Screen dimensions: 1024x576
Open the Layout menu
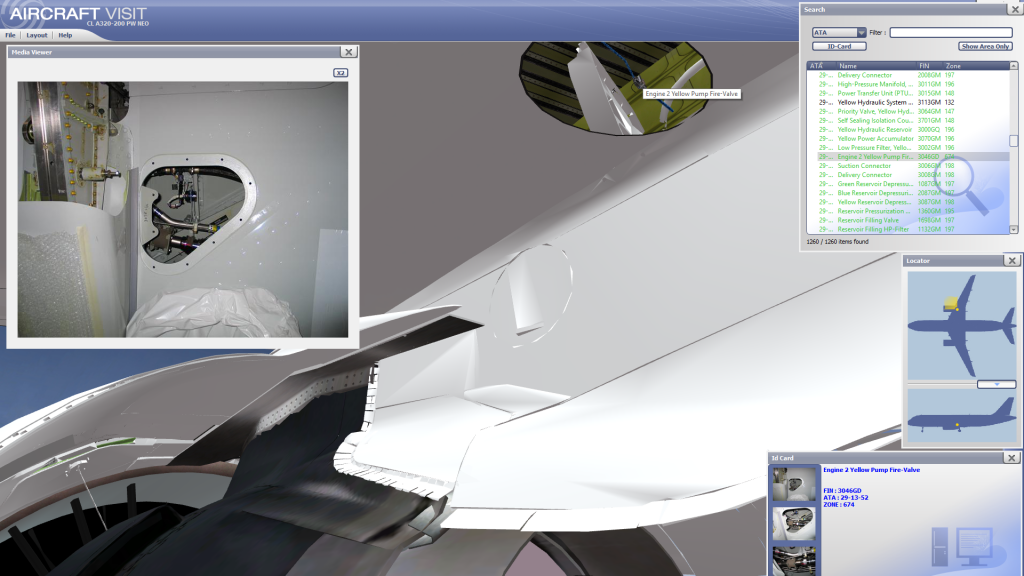click(x=37, y=35)
